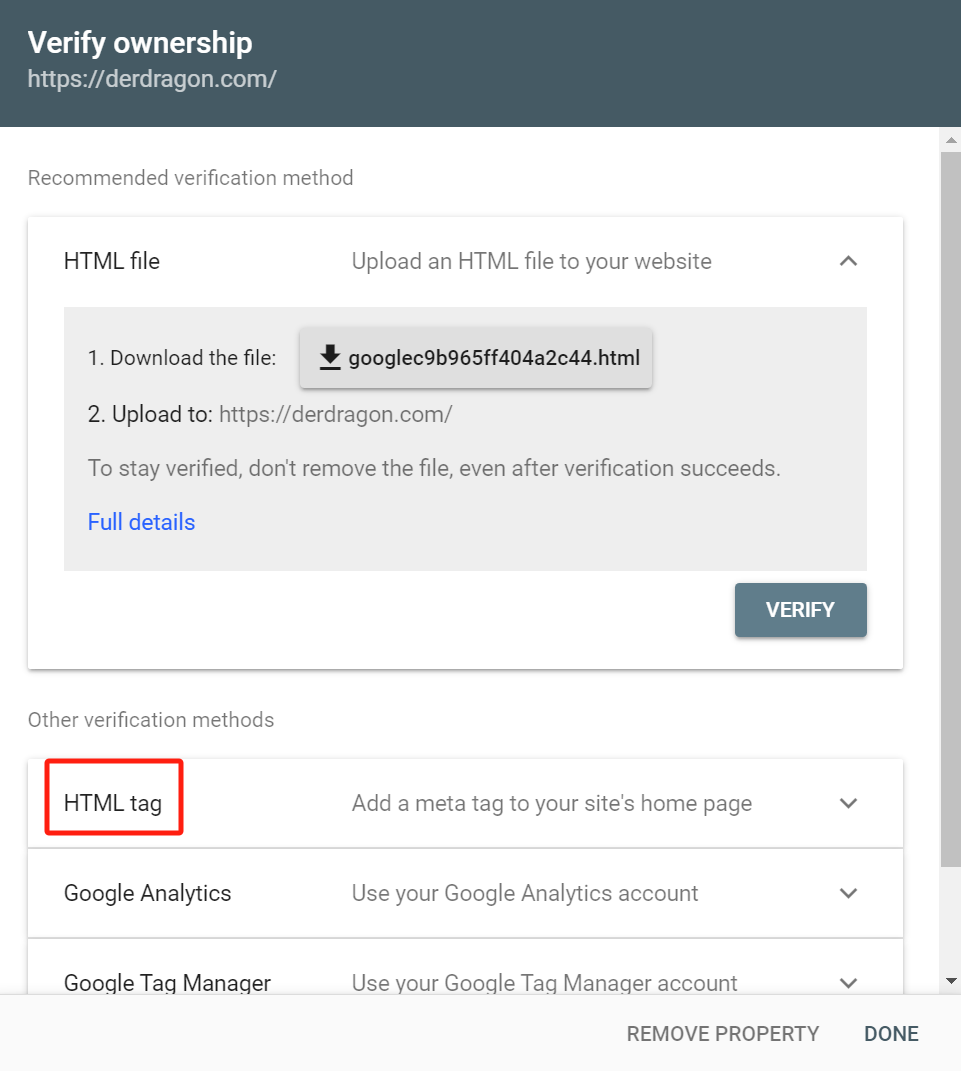Collapse the HTML file section chevron

848,261
